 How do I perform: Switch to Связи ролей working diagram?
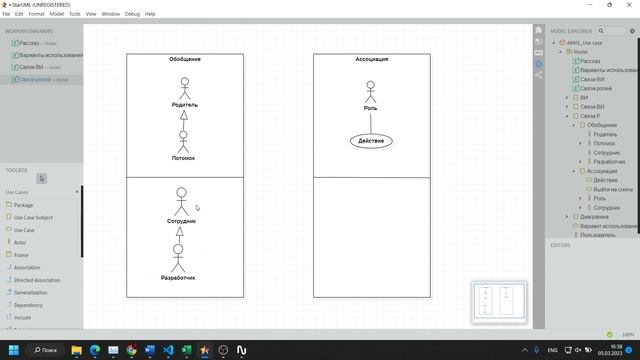point(42,79)
